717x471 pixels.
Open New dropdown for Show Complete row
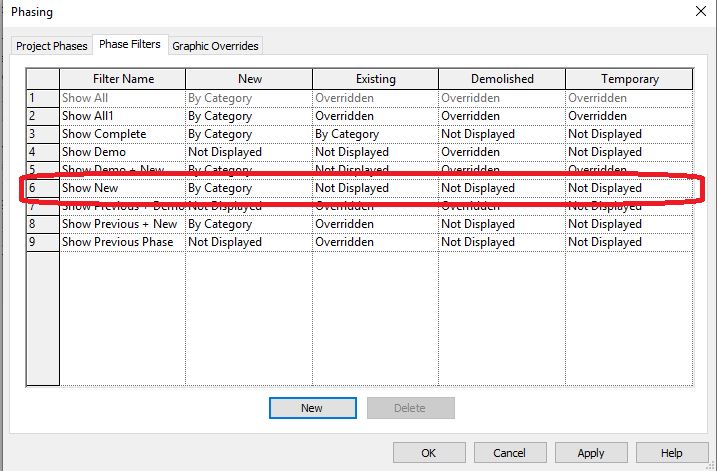248,134
